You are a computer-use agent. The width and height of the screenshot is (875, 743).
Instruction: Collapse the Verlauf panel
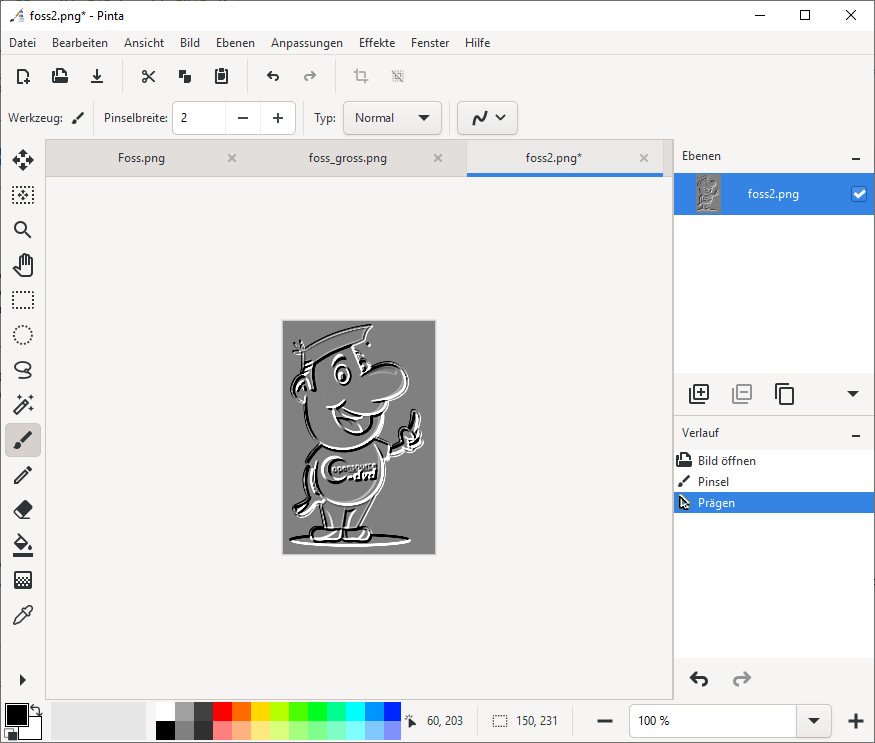[855, 436]
